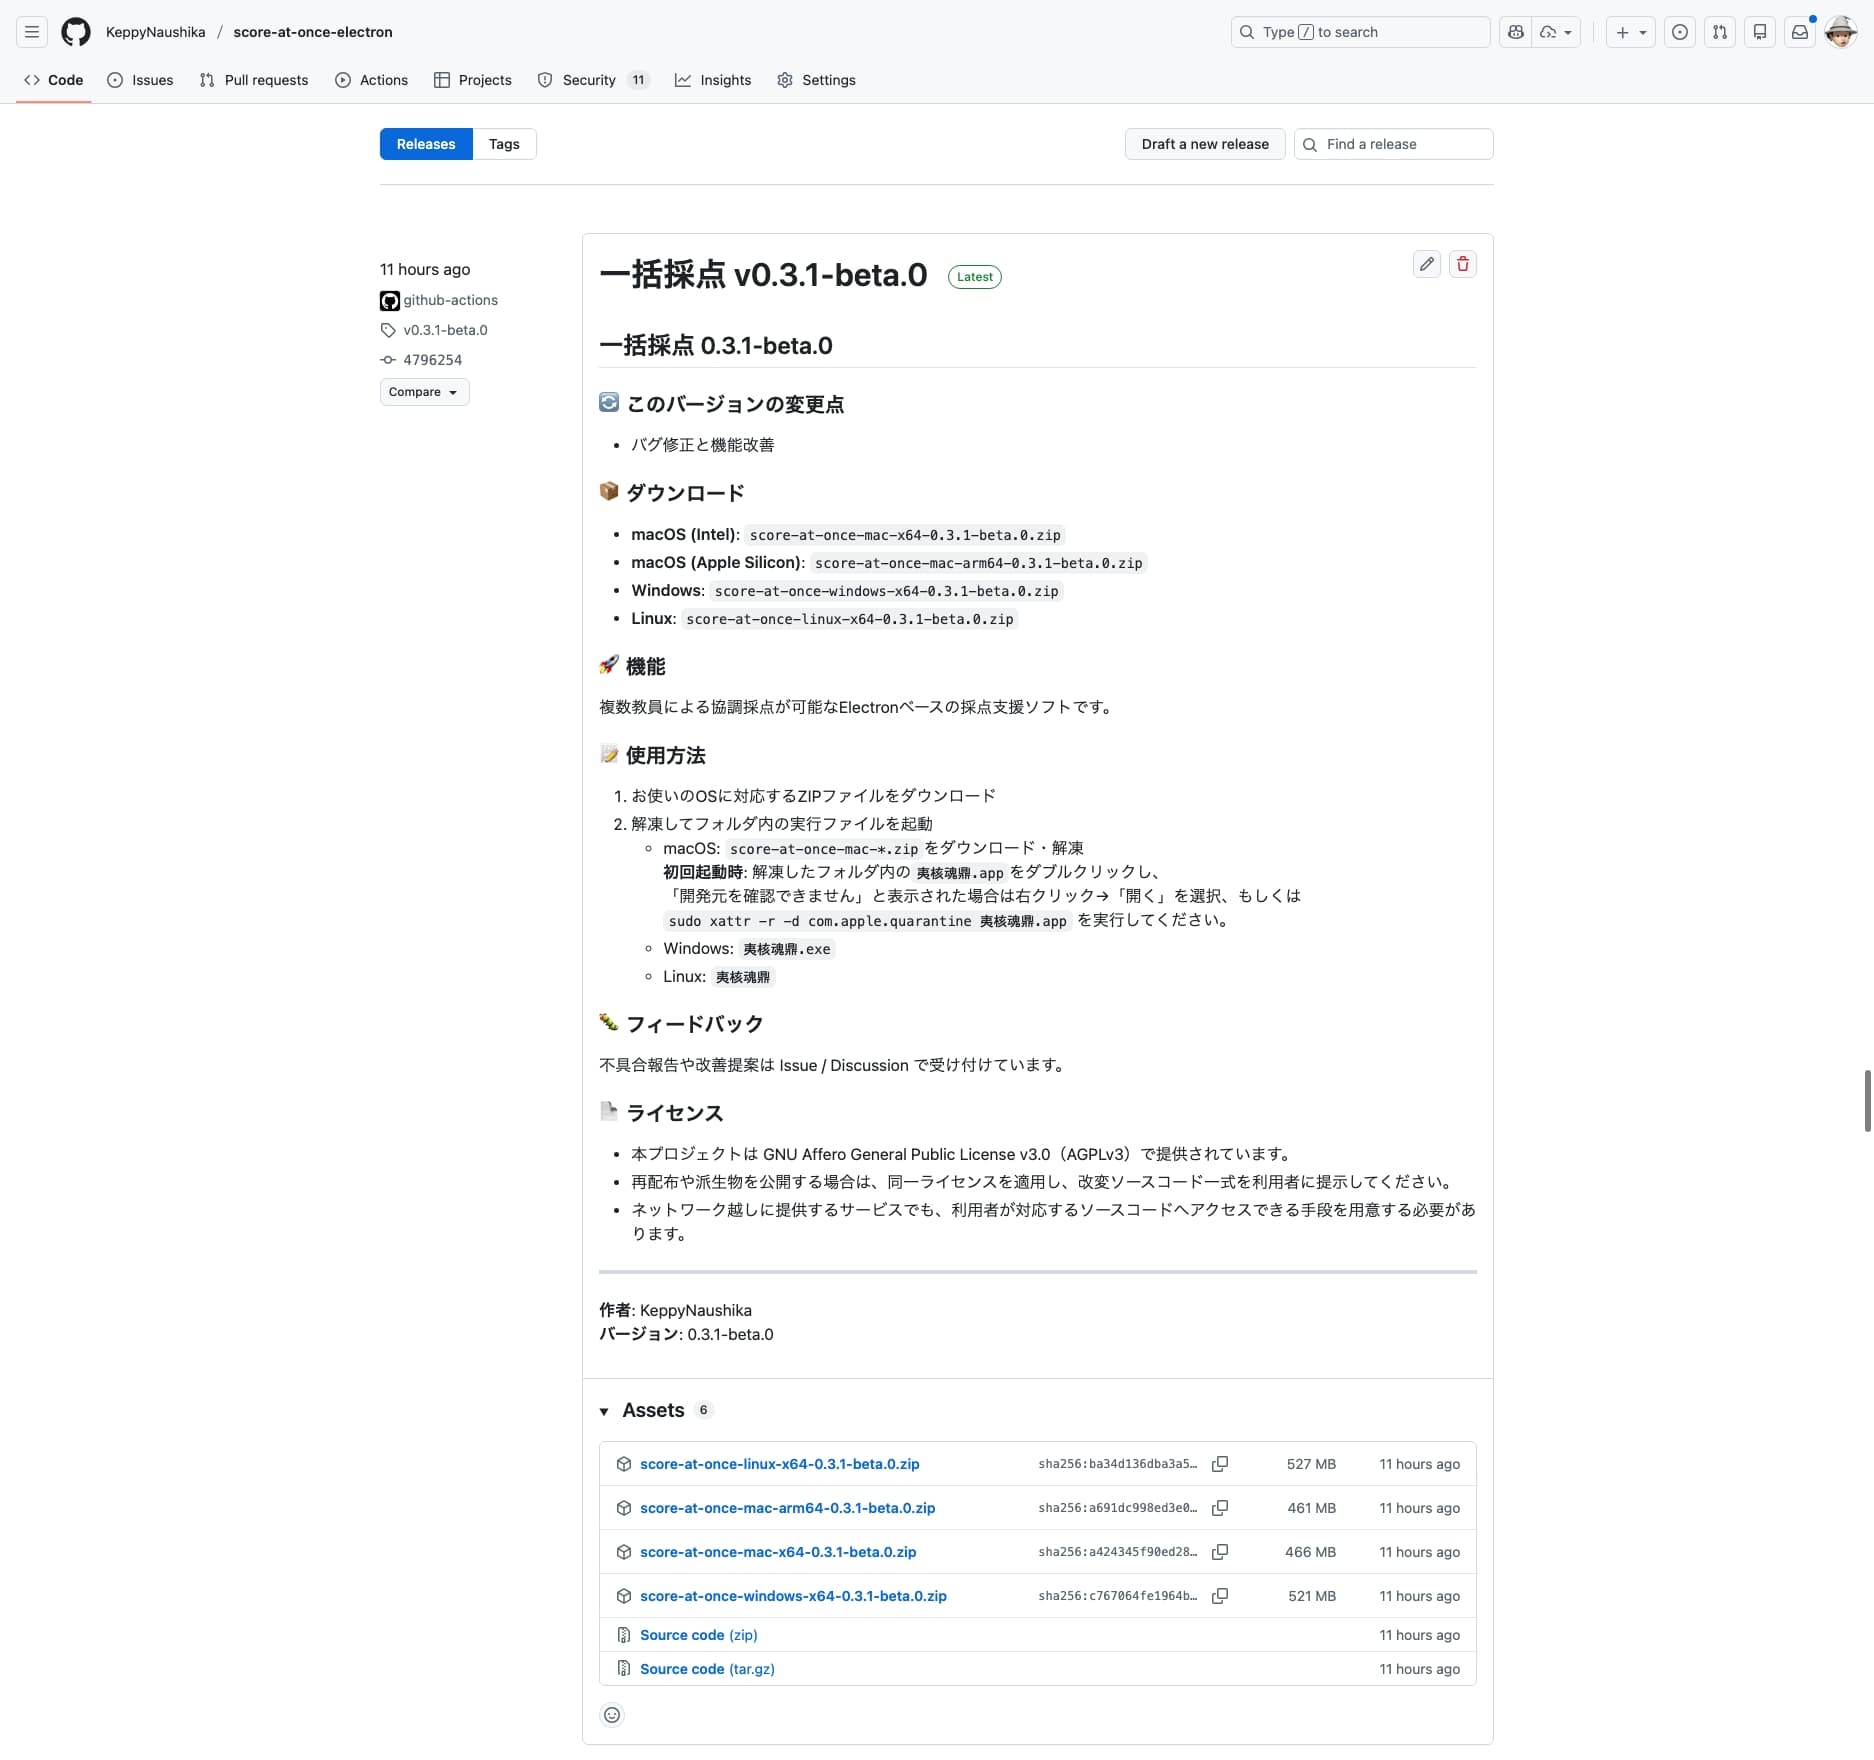This screenshot has width=1874, height=1760.
Task: Open the create new (+) dropdown
Action: (x=1629, y=32)
